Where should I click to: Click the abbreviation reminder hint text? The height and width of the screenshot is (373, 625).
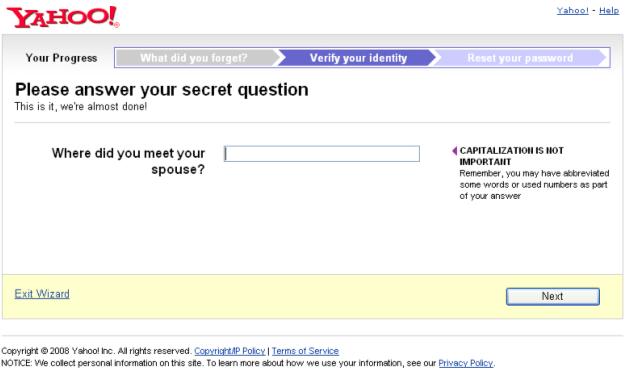coord(534,185)
